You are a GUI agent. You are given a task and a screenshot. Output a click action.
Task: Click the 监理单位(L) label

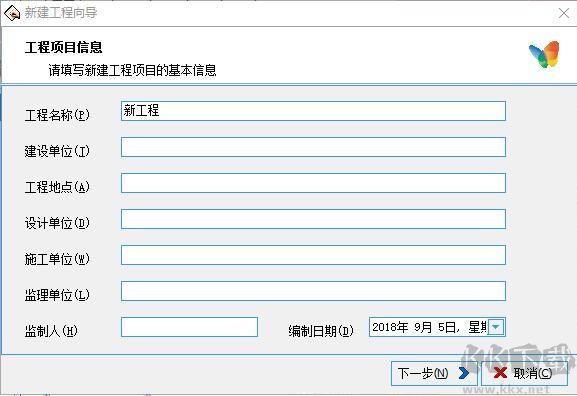(x=57, y=295)
